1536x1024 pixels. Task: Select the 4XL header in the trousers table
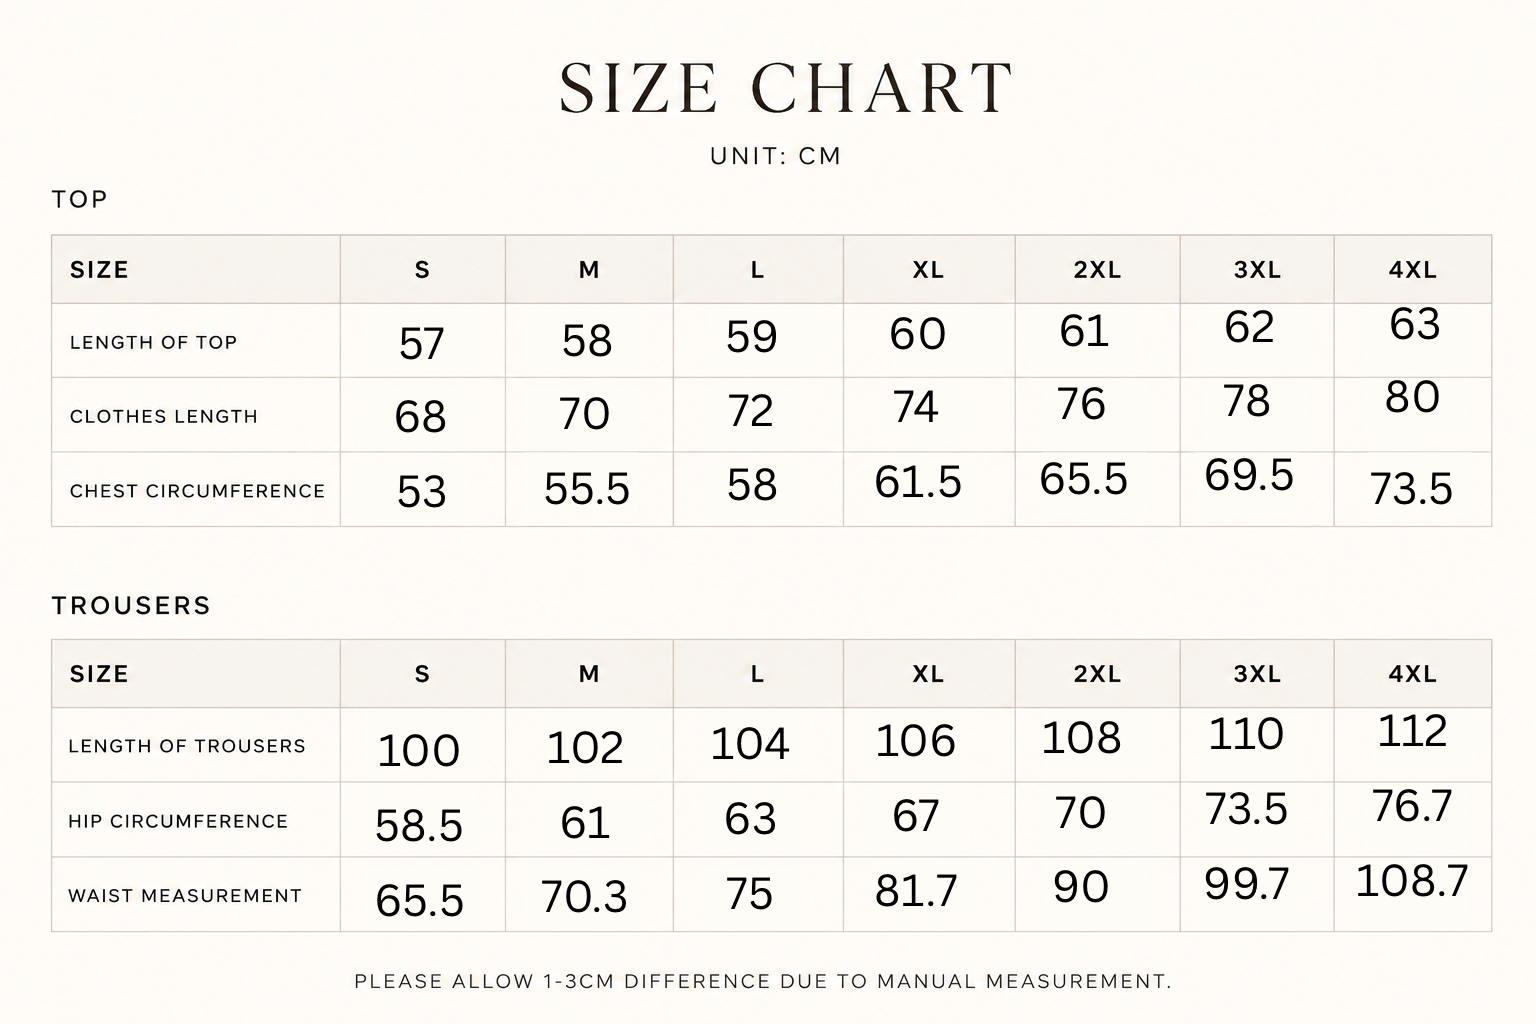click(1412, 674)
